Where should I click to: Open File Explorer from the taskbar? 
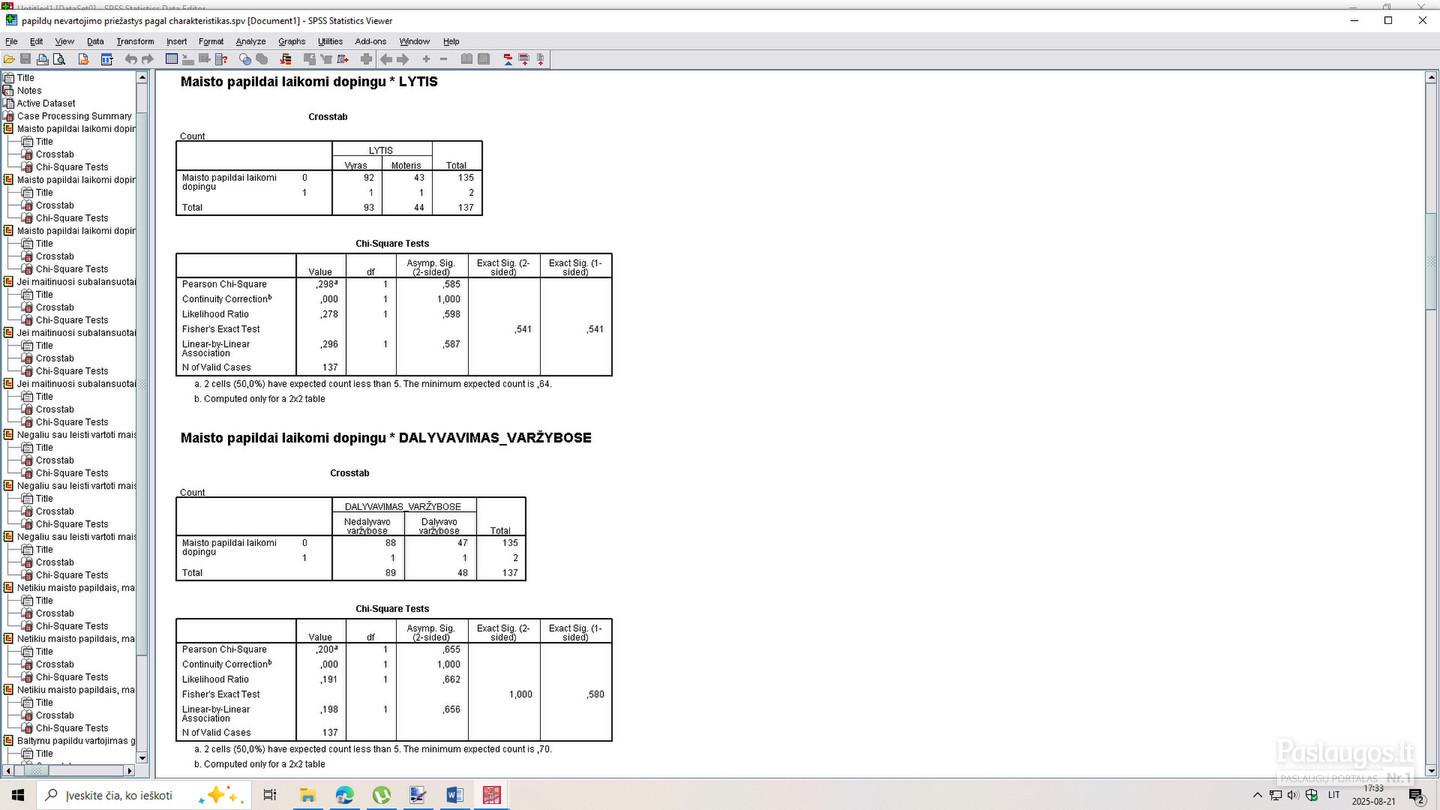308,795
